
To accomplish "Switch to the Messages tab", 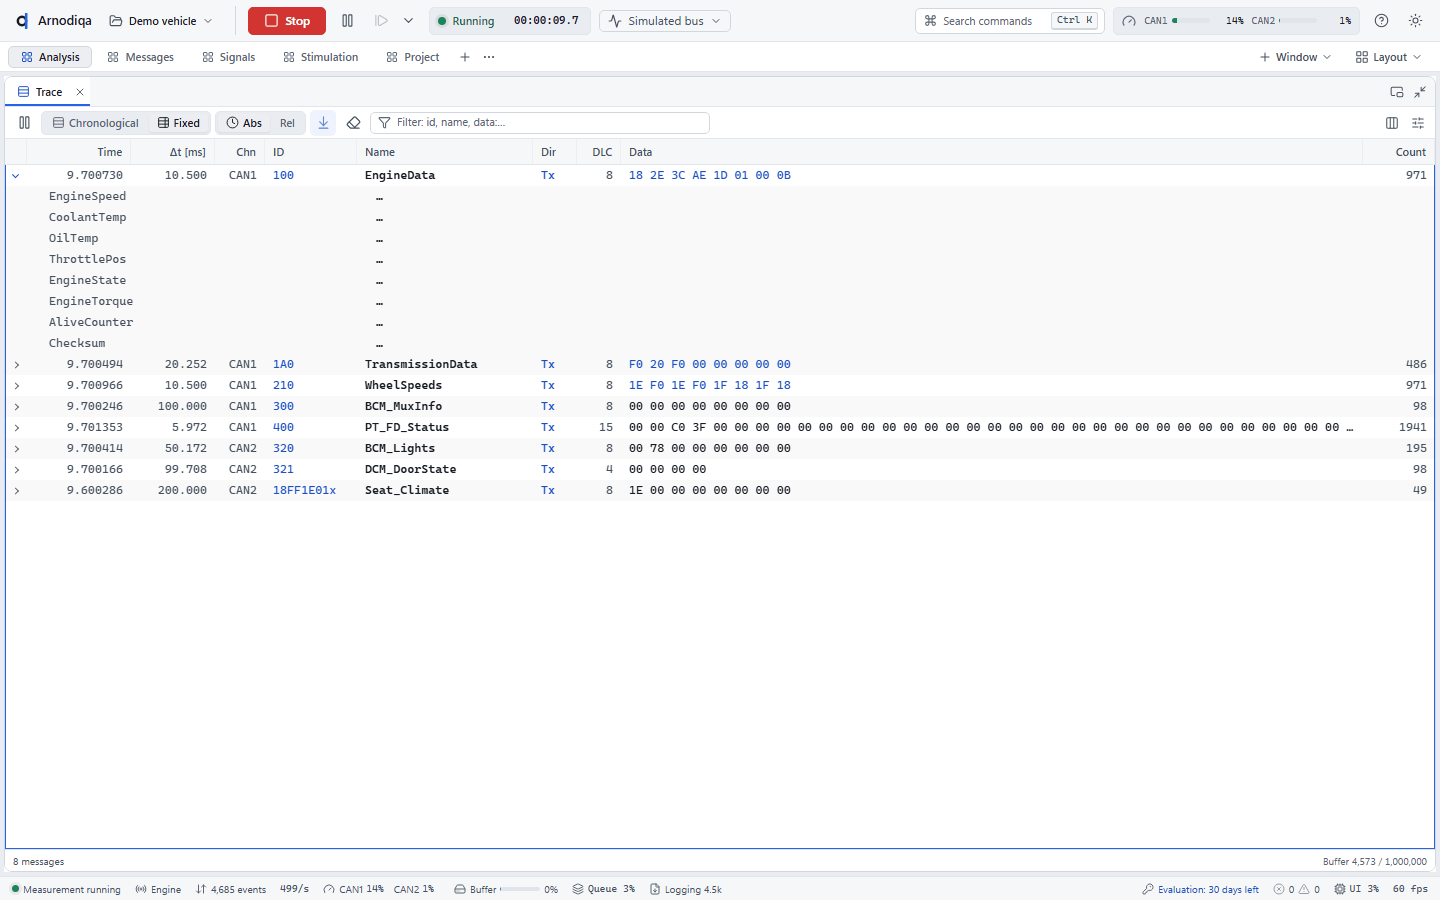I will pyautogui.click(x=141, y=57).
